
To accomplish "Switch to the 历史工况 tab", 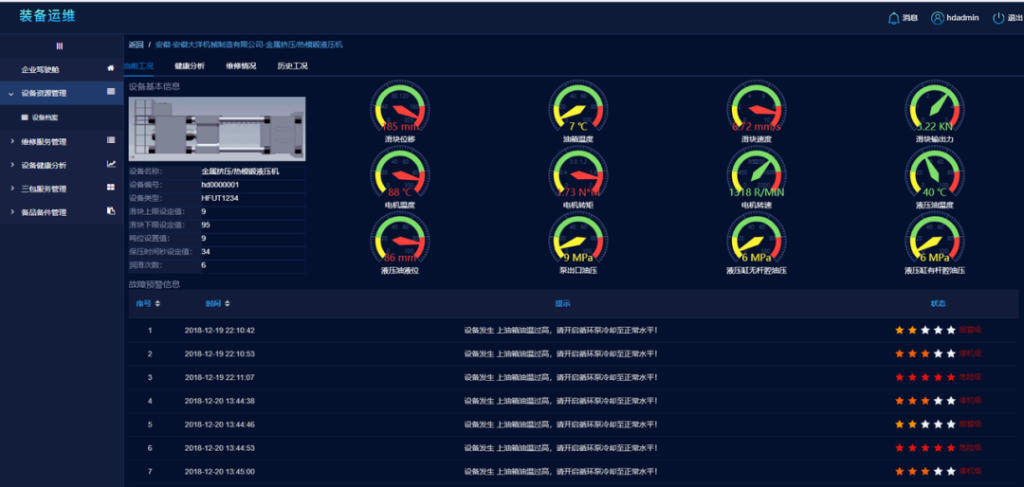I will pos(292,66).
